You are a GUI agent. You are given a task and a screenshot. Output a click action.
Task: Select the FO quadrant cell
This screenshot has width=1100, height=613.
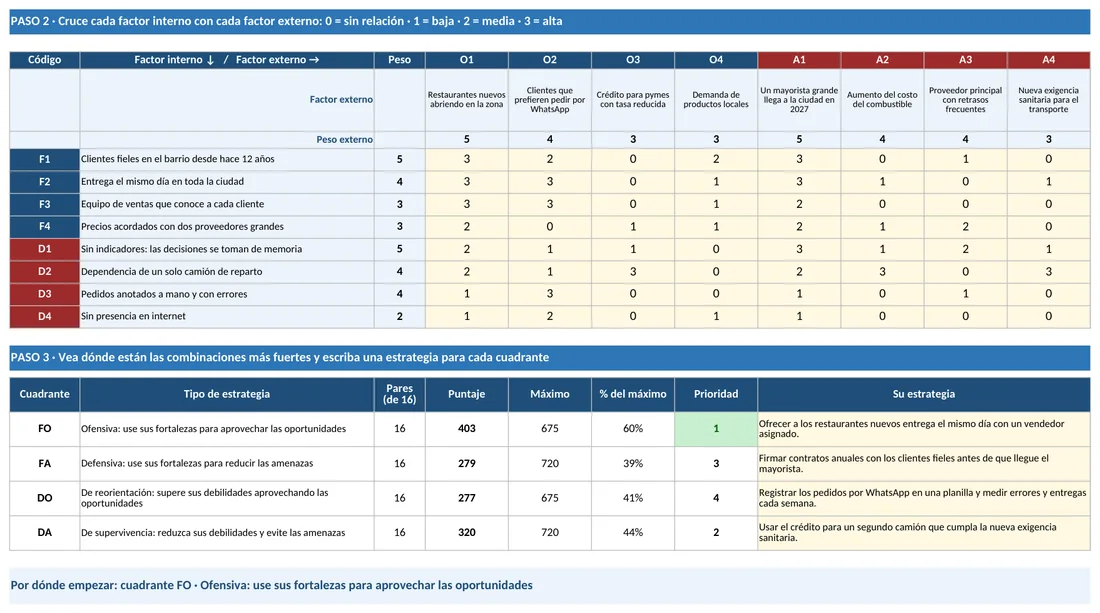(44, 429)
